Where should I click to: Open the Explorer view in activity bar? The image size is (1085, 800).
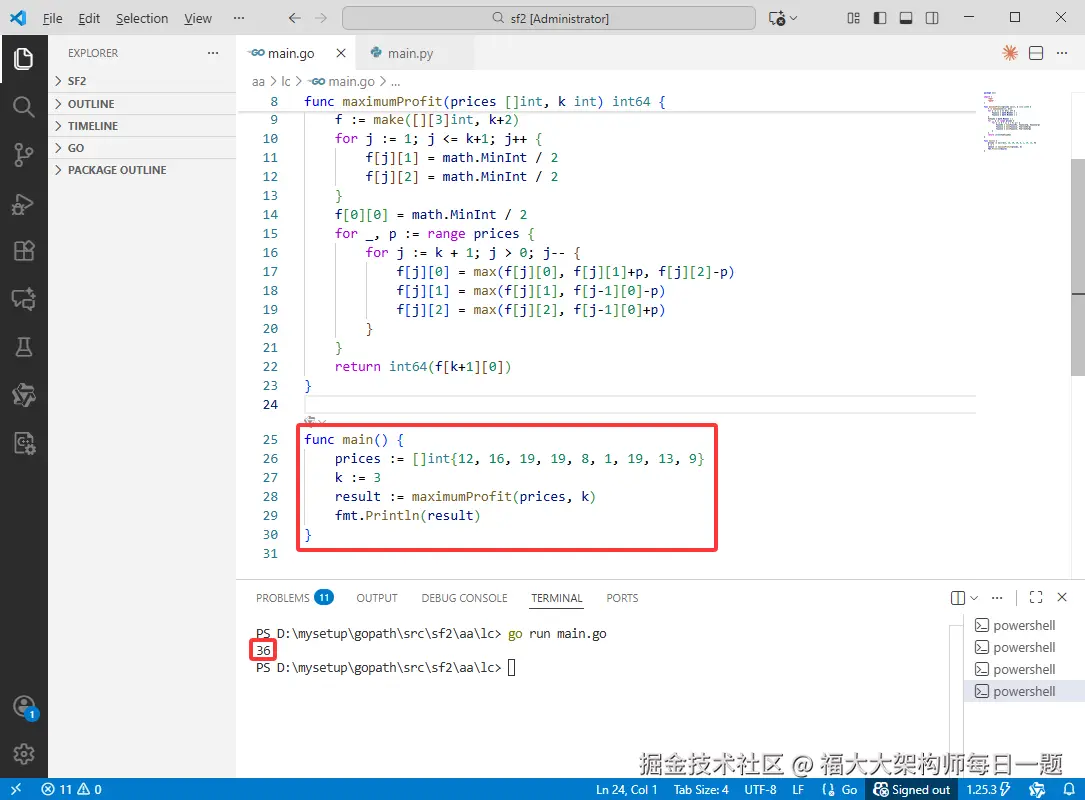click(x=24, y=59)
